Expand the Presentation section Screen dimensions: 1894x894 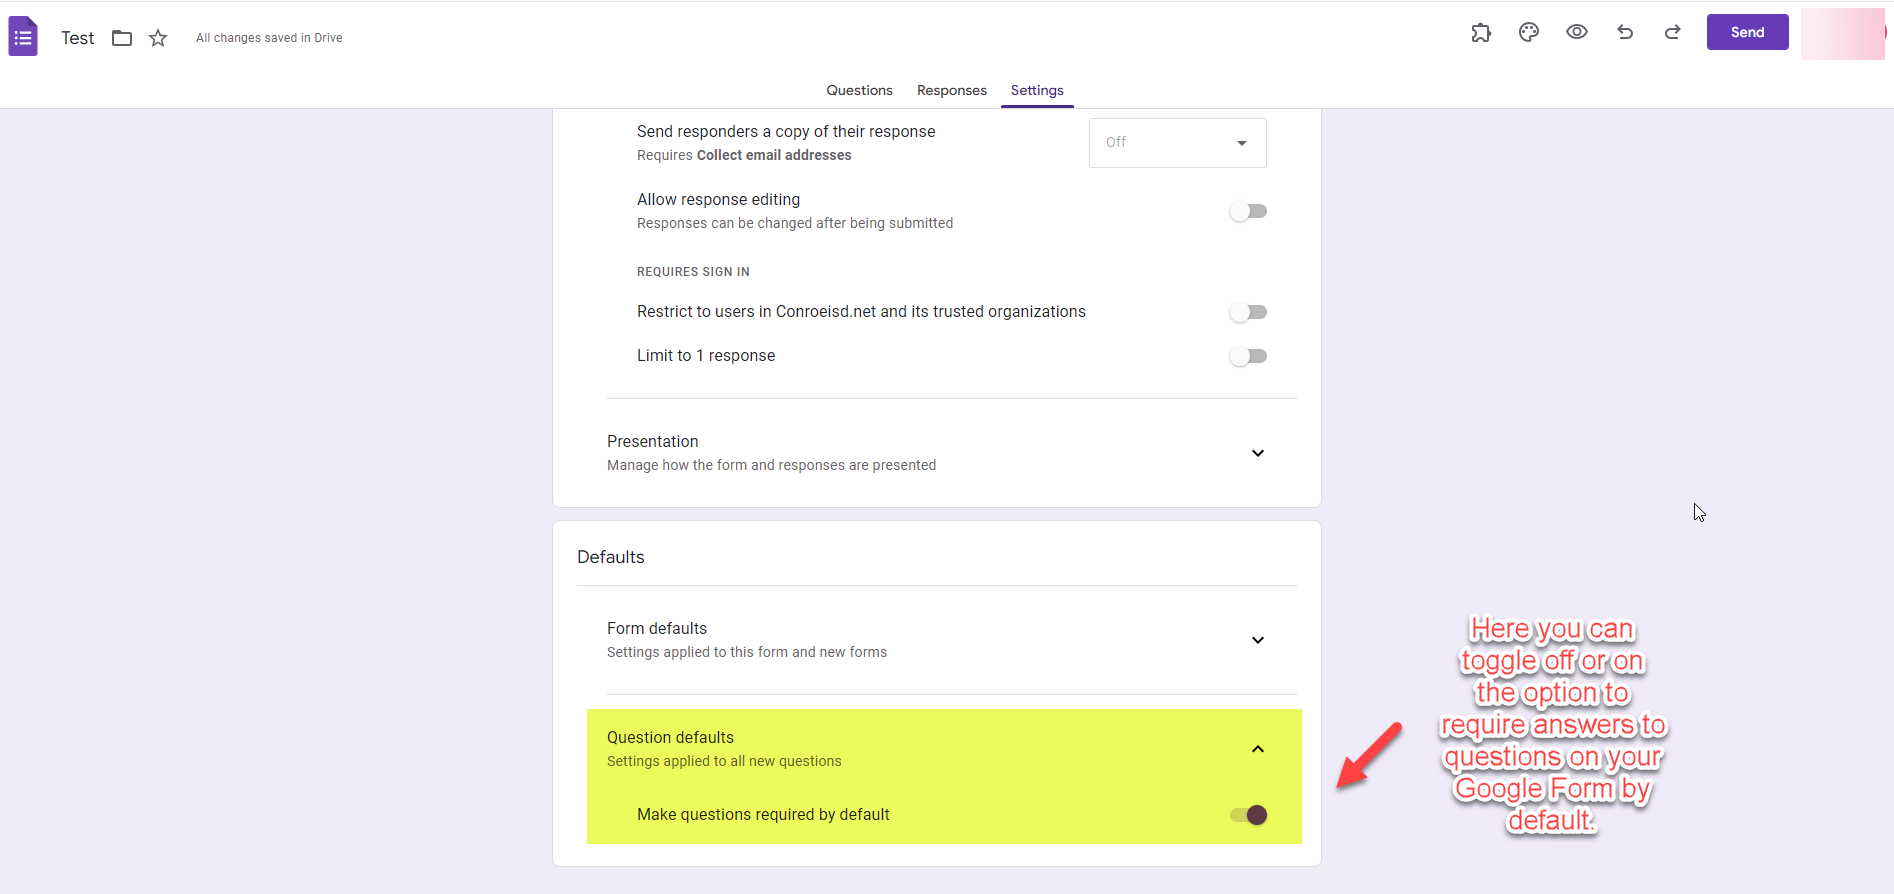tap(1257, 453)
